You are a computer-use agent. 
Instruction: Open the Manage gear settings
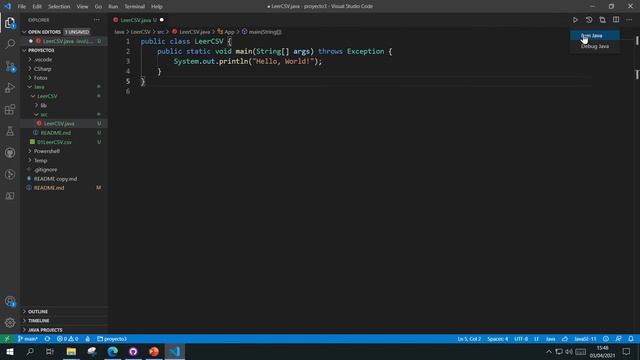pos(10,323)
